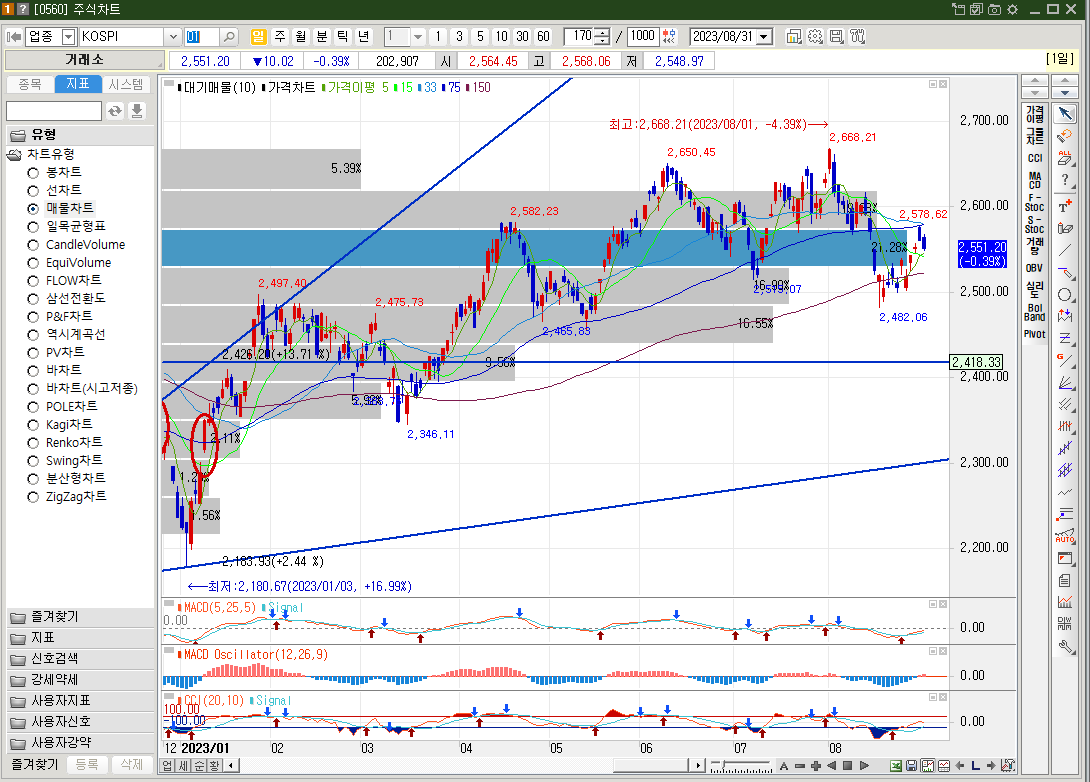Expand the 사용자지표 folder

coord(79,701)
